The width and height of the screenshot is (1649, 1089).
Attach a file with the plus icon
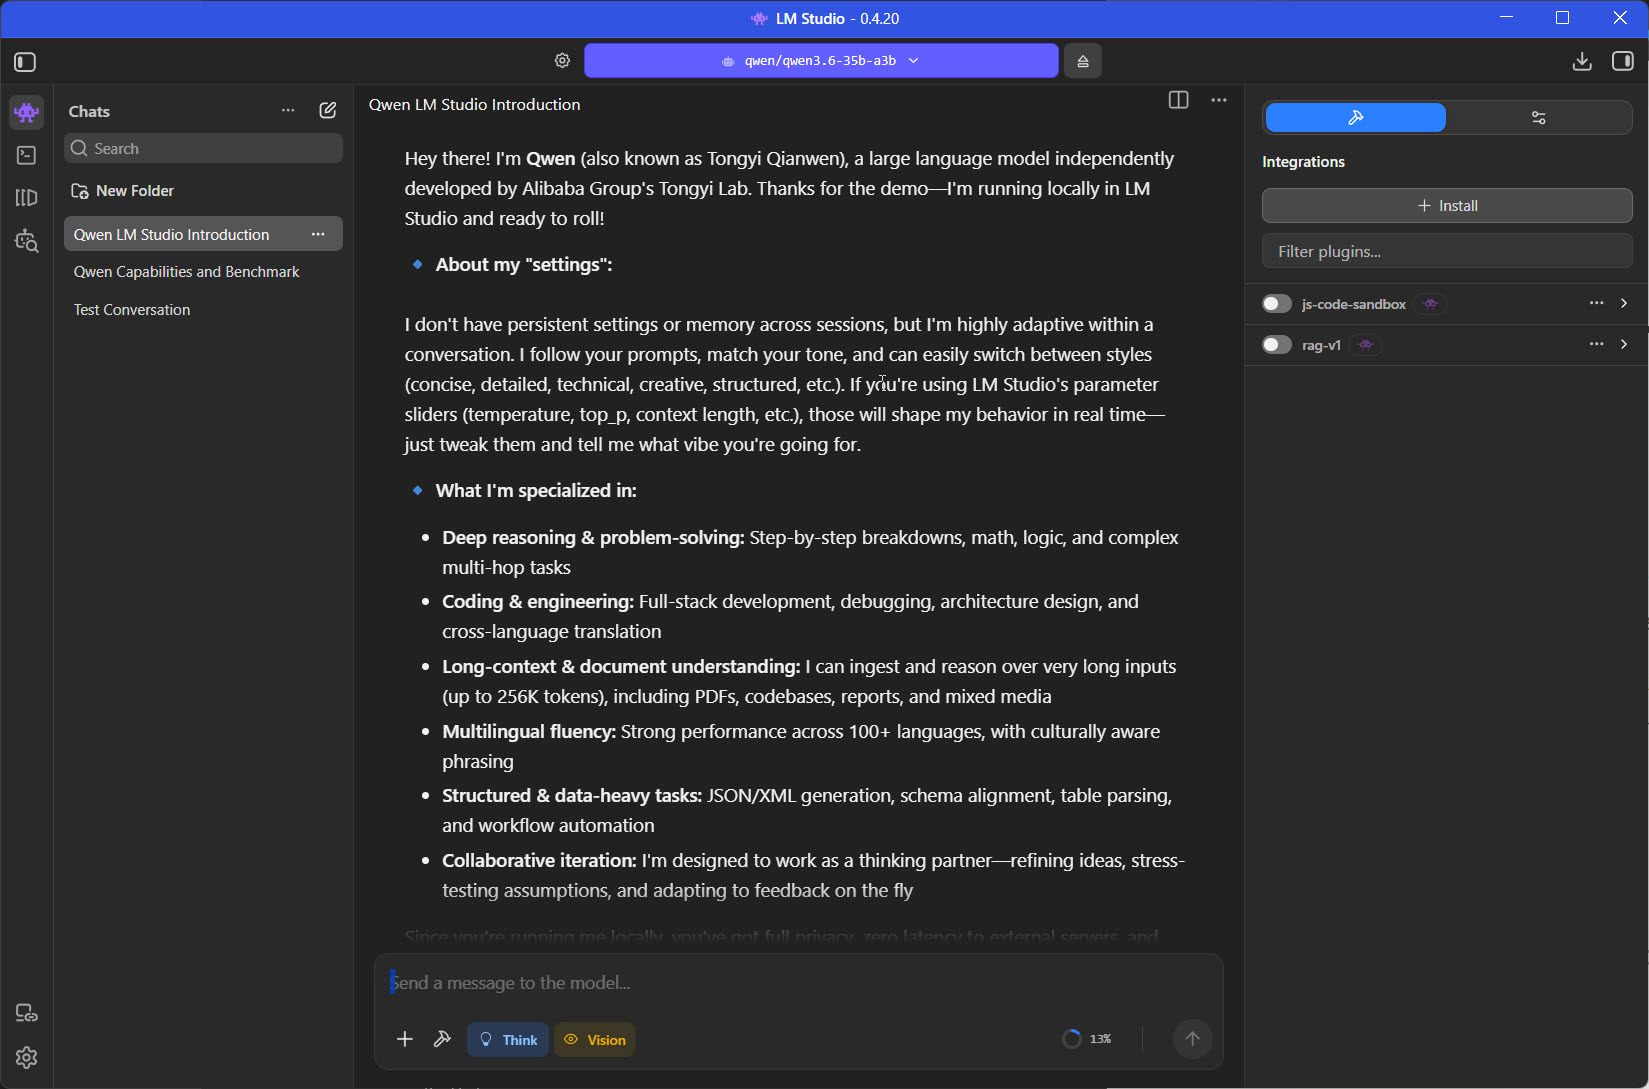(x=405, y=1040)
